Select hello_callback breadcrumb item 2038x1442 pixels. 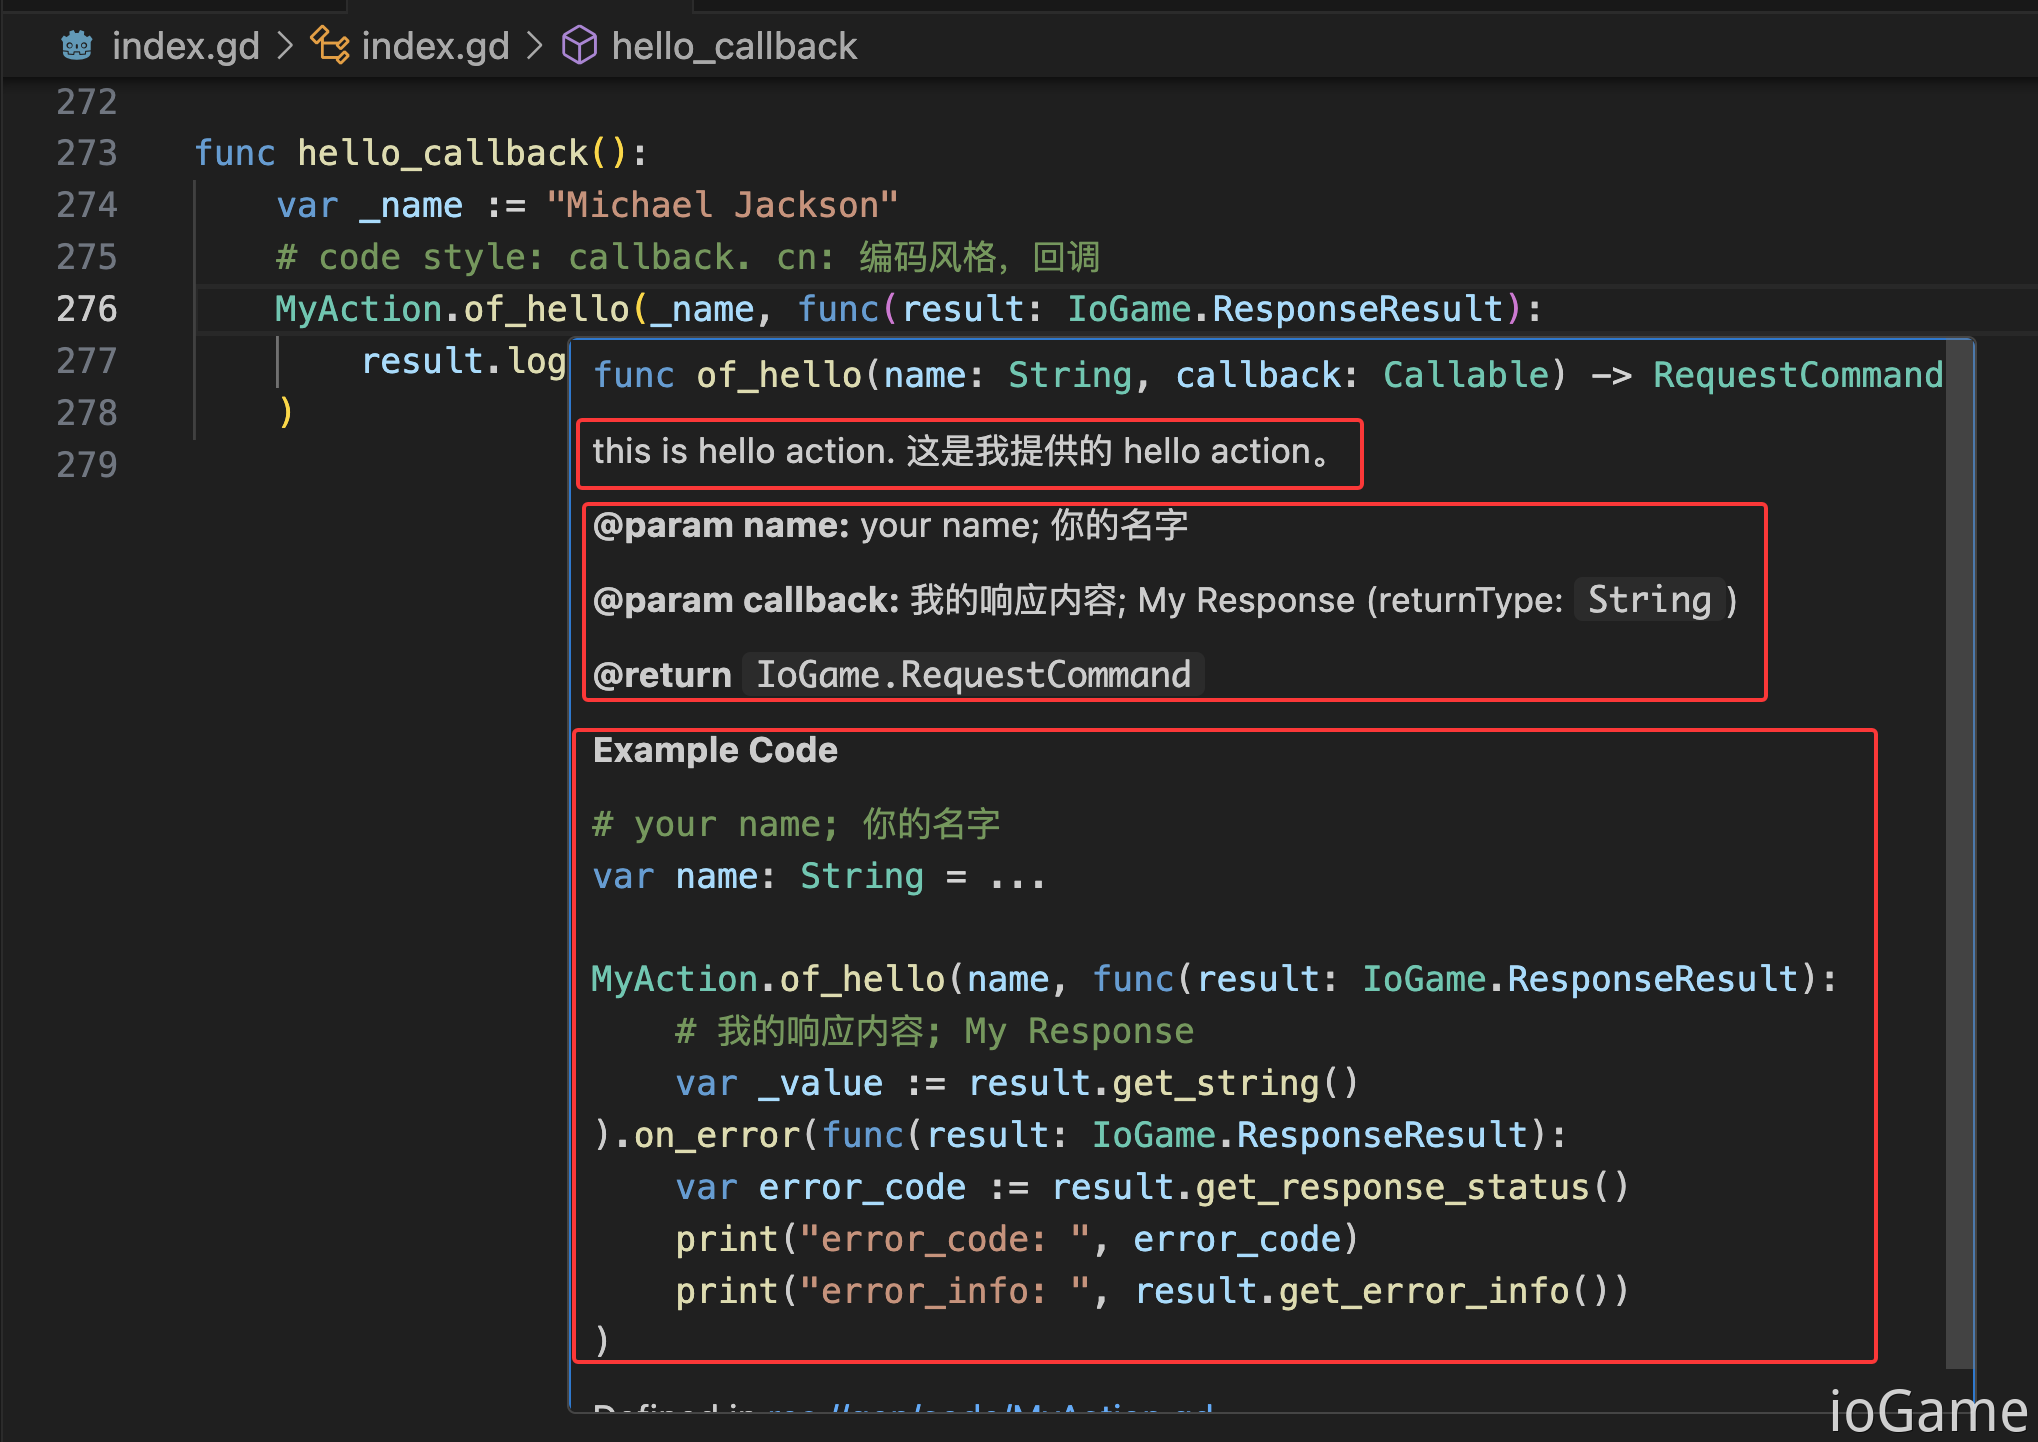(734, 46)
